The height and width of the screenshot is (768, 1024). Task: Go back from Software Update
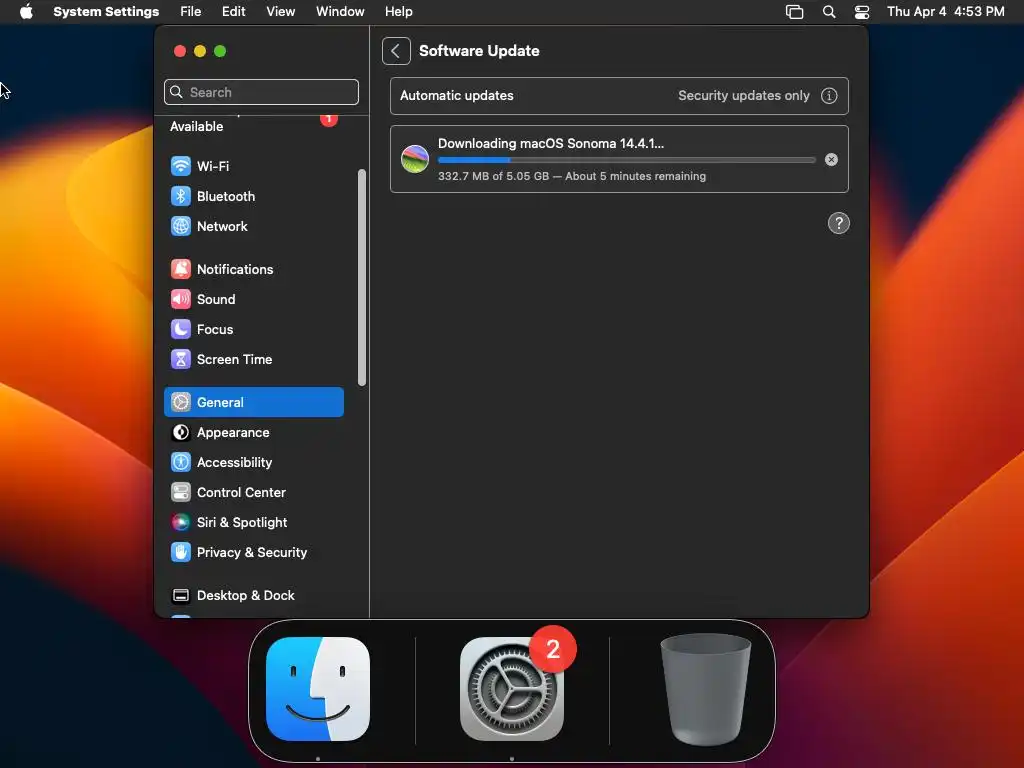pyautogui.click(x=396, y=51)
